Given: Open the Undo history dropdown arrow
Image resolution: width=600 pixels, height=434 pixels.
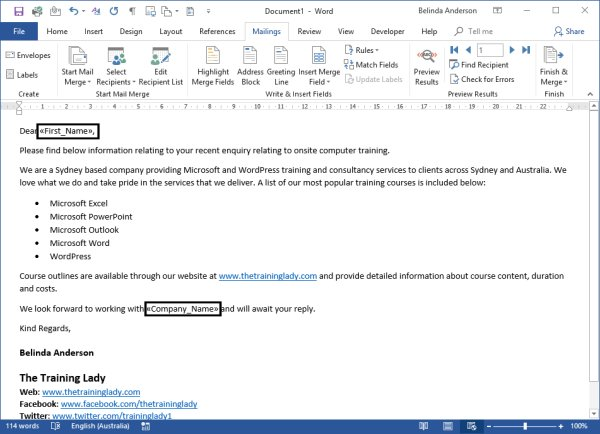Looking at the screenshot, I should point(83,11).
